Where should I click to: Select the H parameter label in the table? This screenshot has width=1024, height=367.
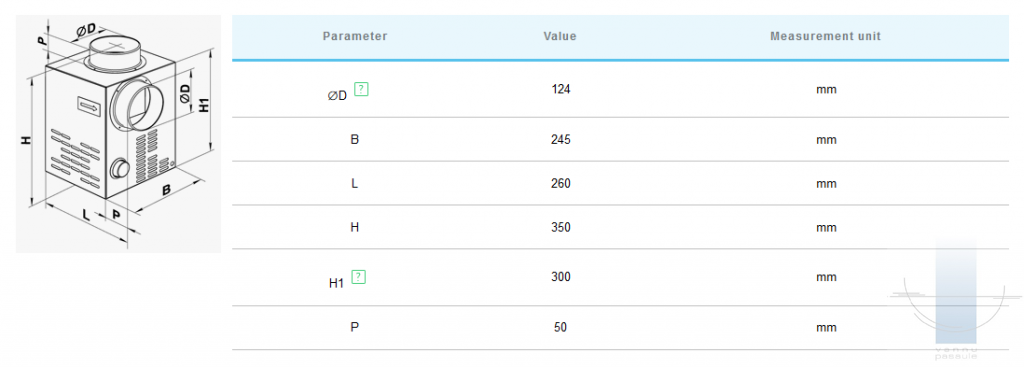[x=355, y=227]
